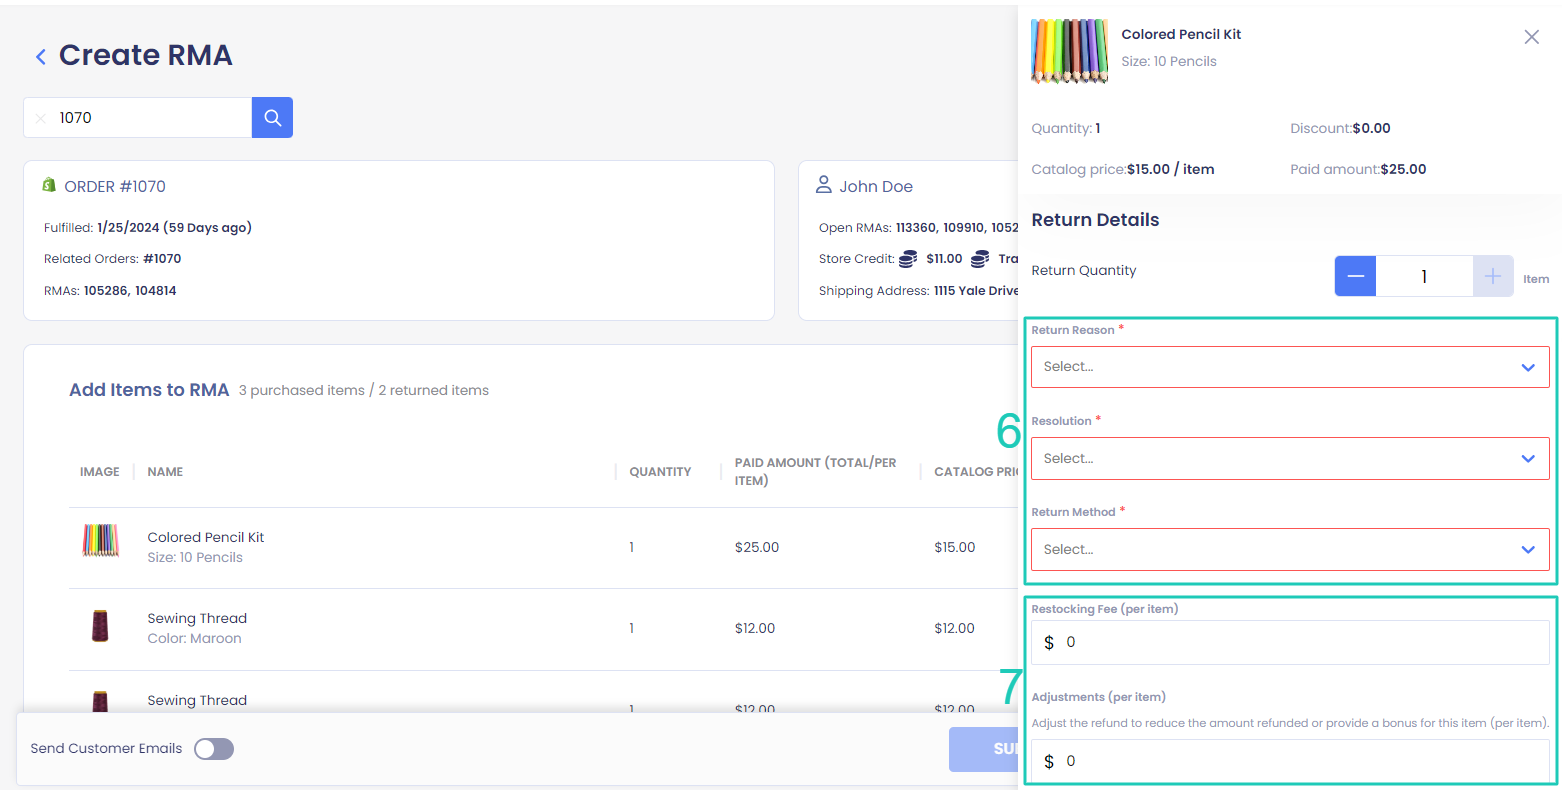Select the Sewing Thread Color: Maroon row name
Viewport: 1562px width, 790px height.
197,618
